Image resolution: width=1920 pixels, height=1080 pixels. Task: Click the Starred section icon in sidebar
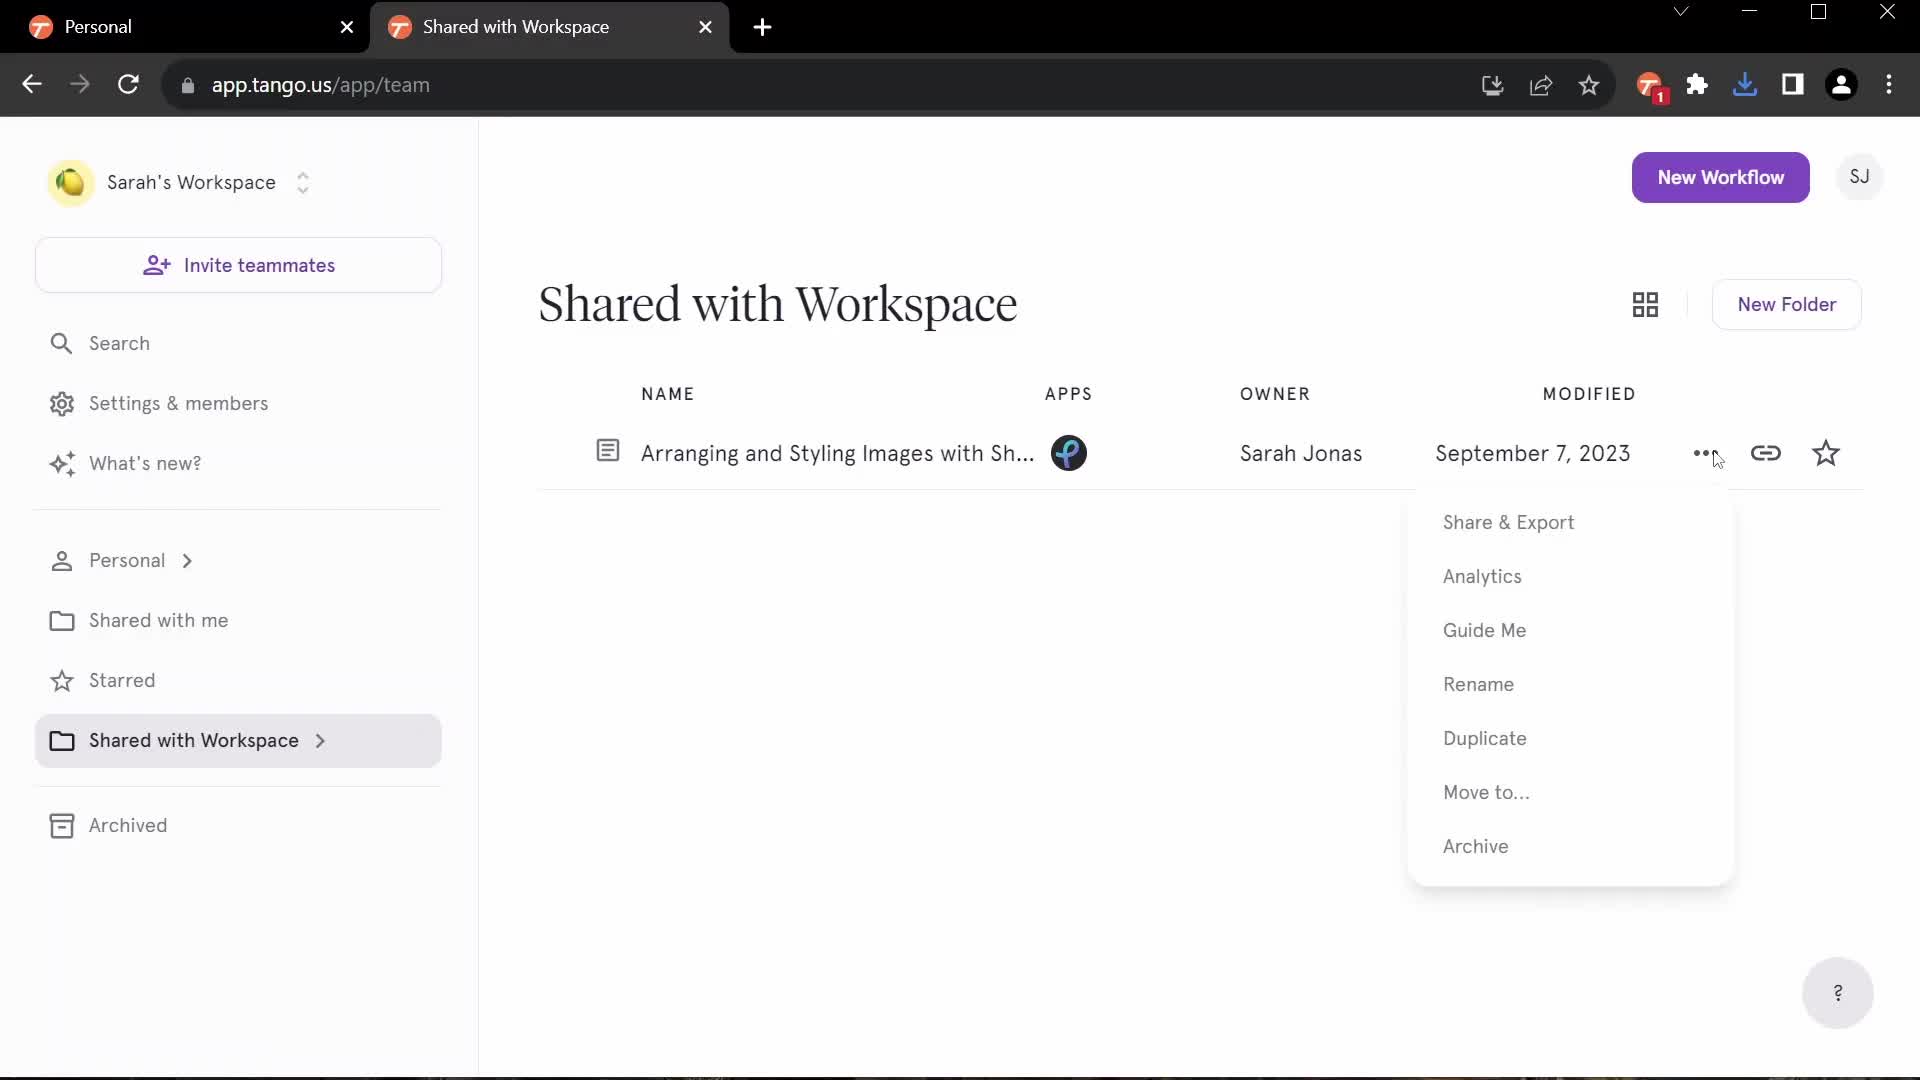click(x=61, y=679)
